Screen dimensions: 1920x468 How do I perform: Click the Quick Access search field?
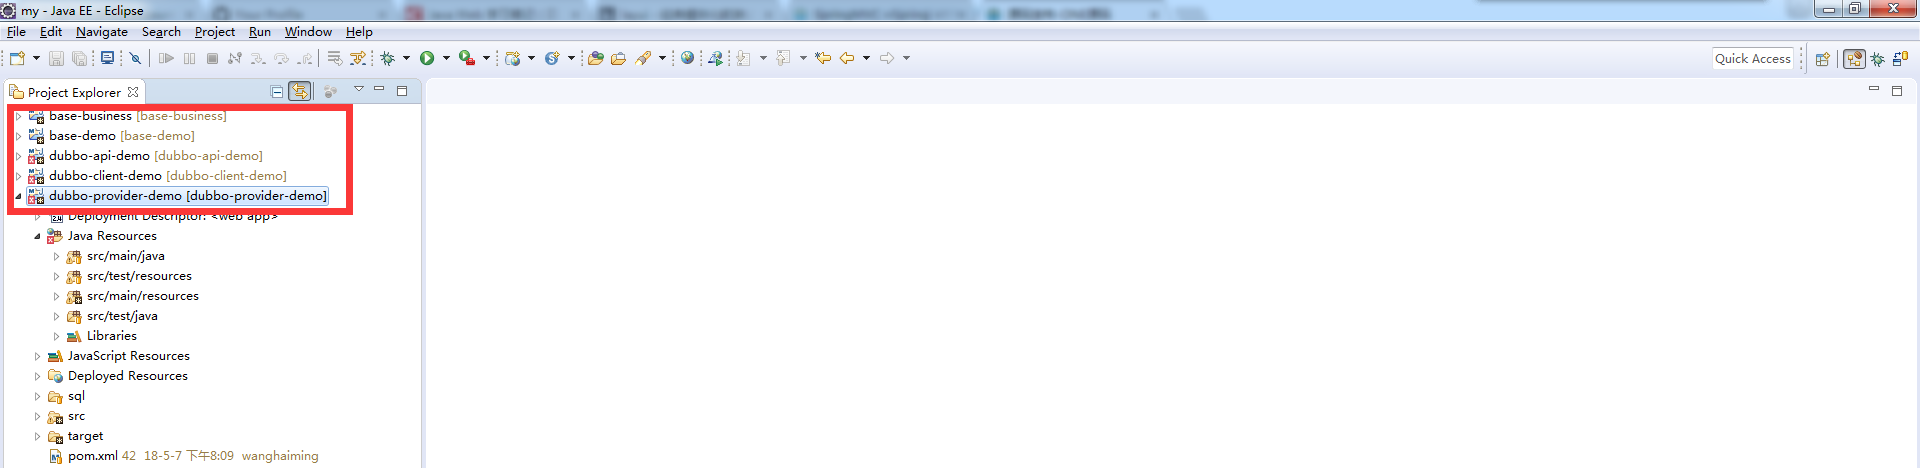[x=1752, y=58]
